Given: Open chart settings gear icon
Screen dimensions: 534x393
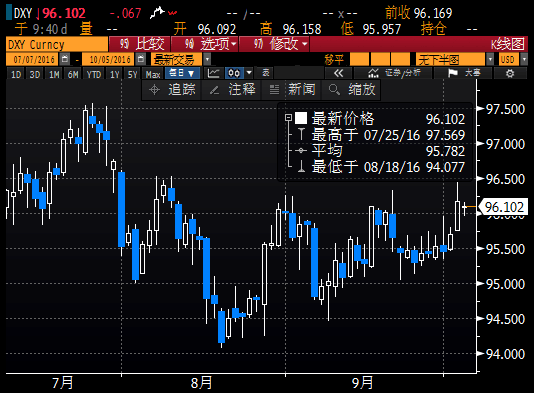Looking at the screenshot, I should click(x=509, y=73).
